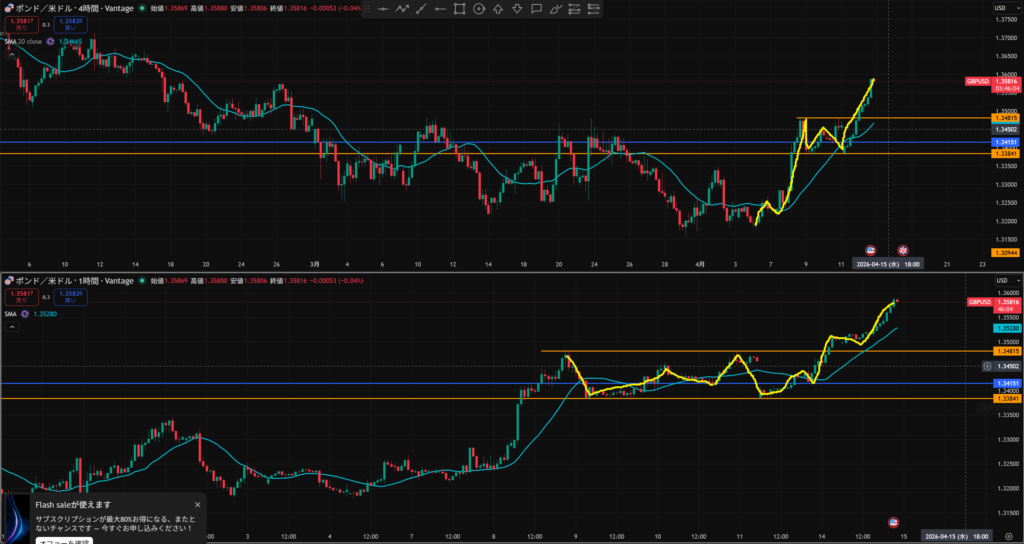
Task: Close the Flash sale notification
Action: [197, 504]
